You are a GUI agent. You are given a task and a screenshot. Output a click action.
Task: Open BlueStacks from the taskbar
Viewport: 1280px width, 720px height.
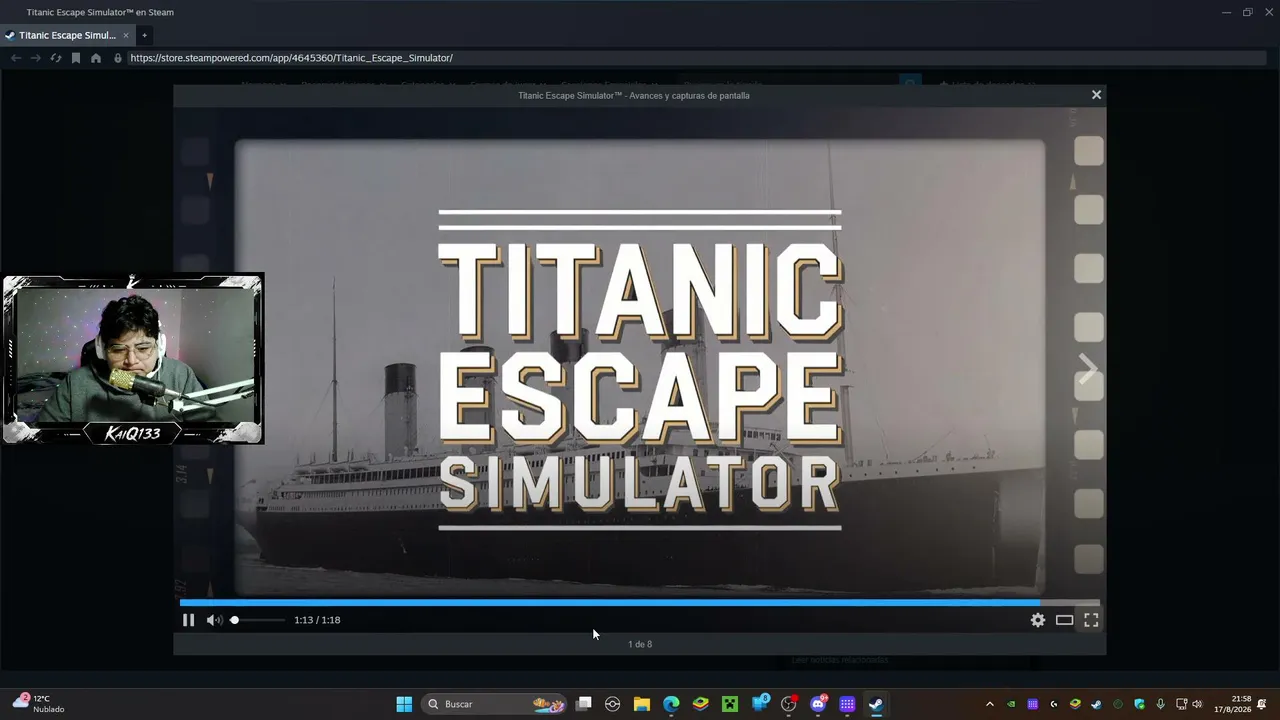(x=700, y=704)
